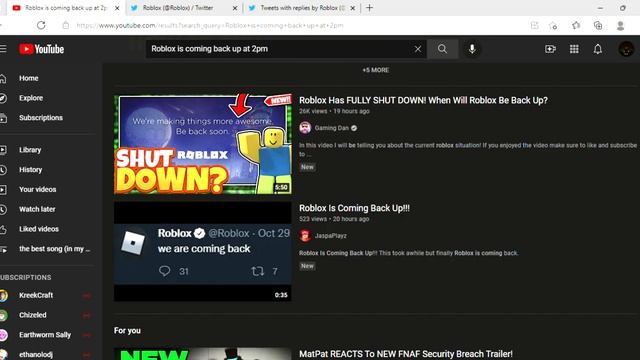Close the YouTube search results tab
Screen dimensions: 640x360
pos(117,8)
